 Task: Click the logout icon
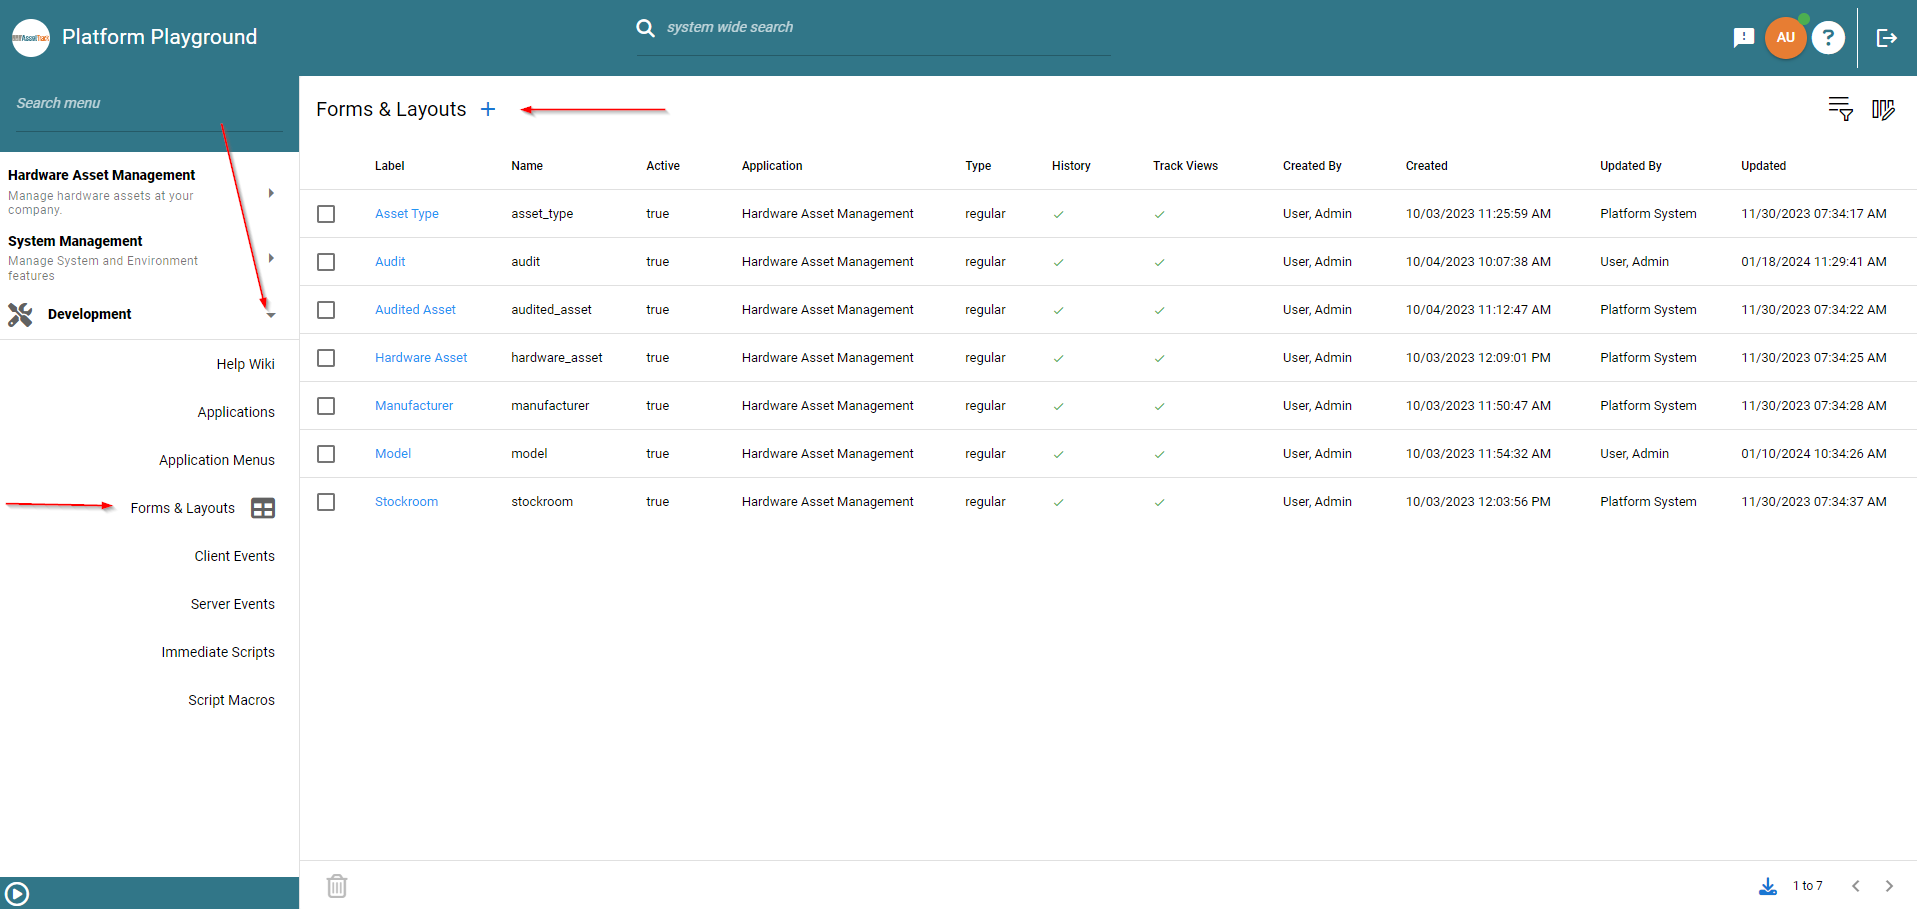tap(1887, 38)
